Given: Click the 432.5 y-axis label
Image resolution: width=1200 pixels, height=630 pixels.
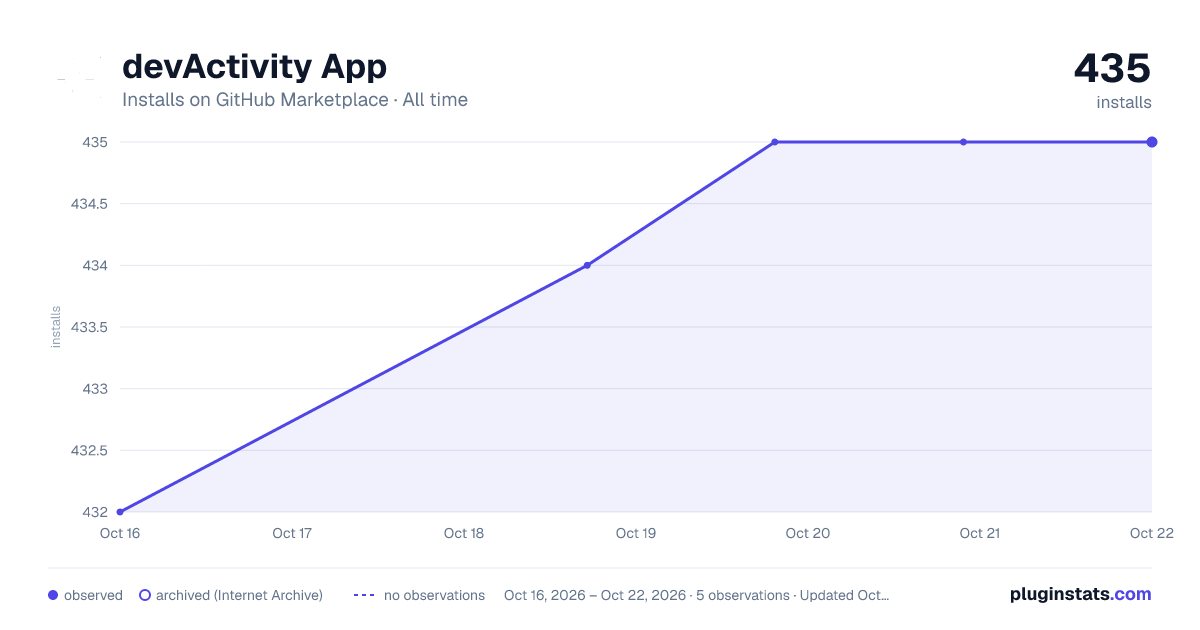Looking at the screenshot, I should 88,450.
